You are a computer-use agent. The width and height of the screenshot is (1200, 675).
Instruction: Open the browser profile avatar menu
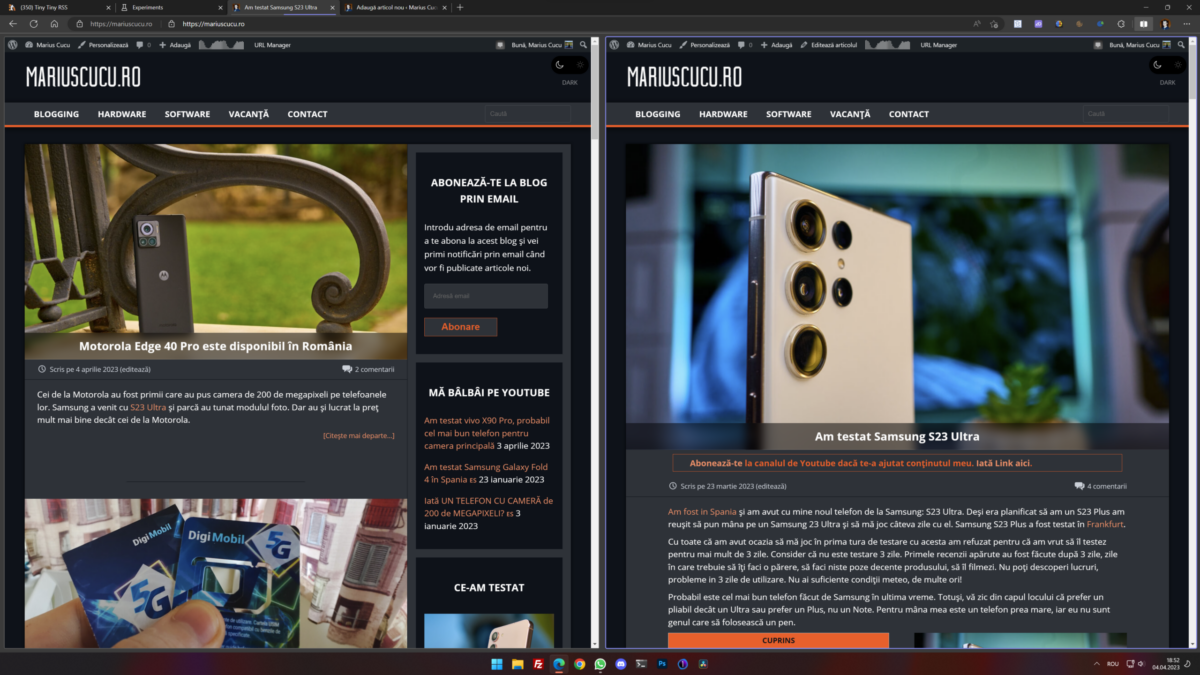pos(1164,24)
